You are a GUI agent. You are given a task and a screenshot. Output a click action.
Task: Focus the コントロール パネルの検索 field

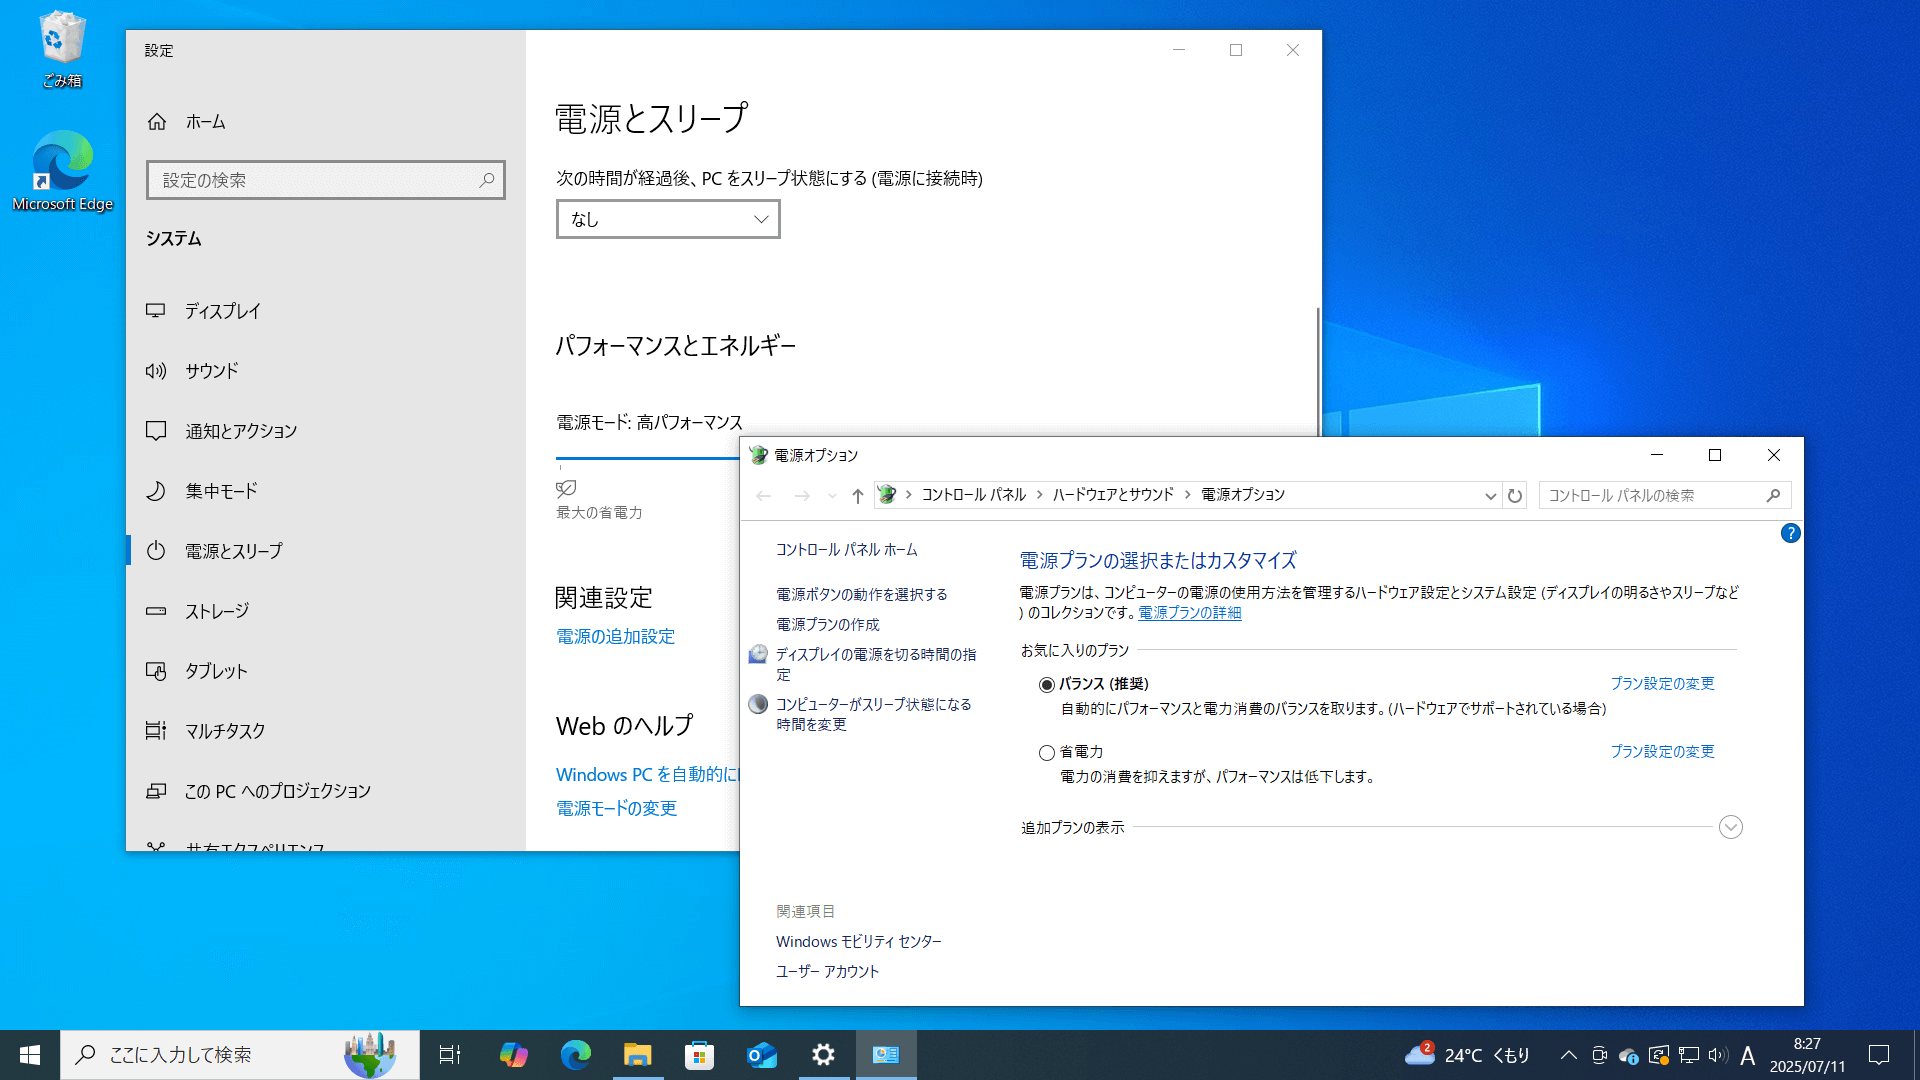[x=1664, y=496]
